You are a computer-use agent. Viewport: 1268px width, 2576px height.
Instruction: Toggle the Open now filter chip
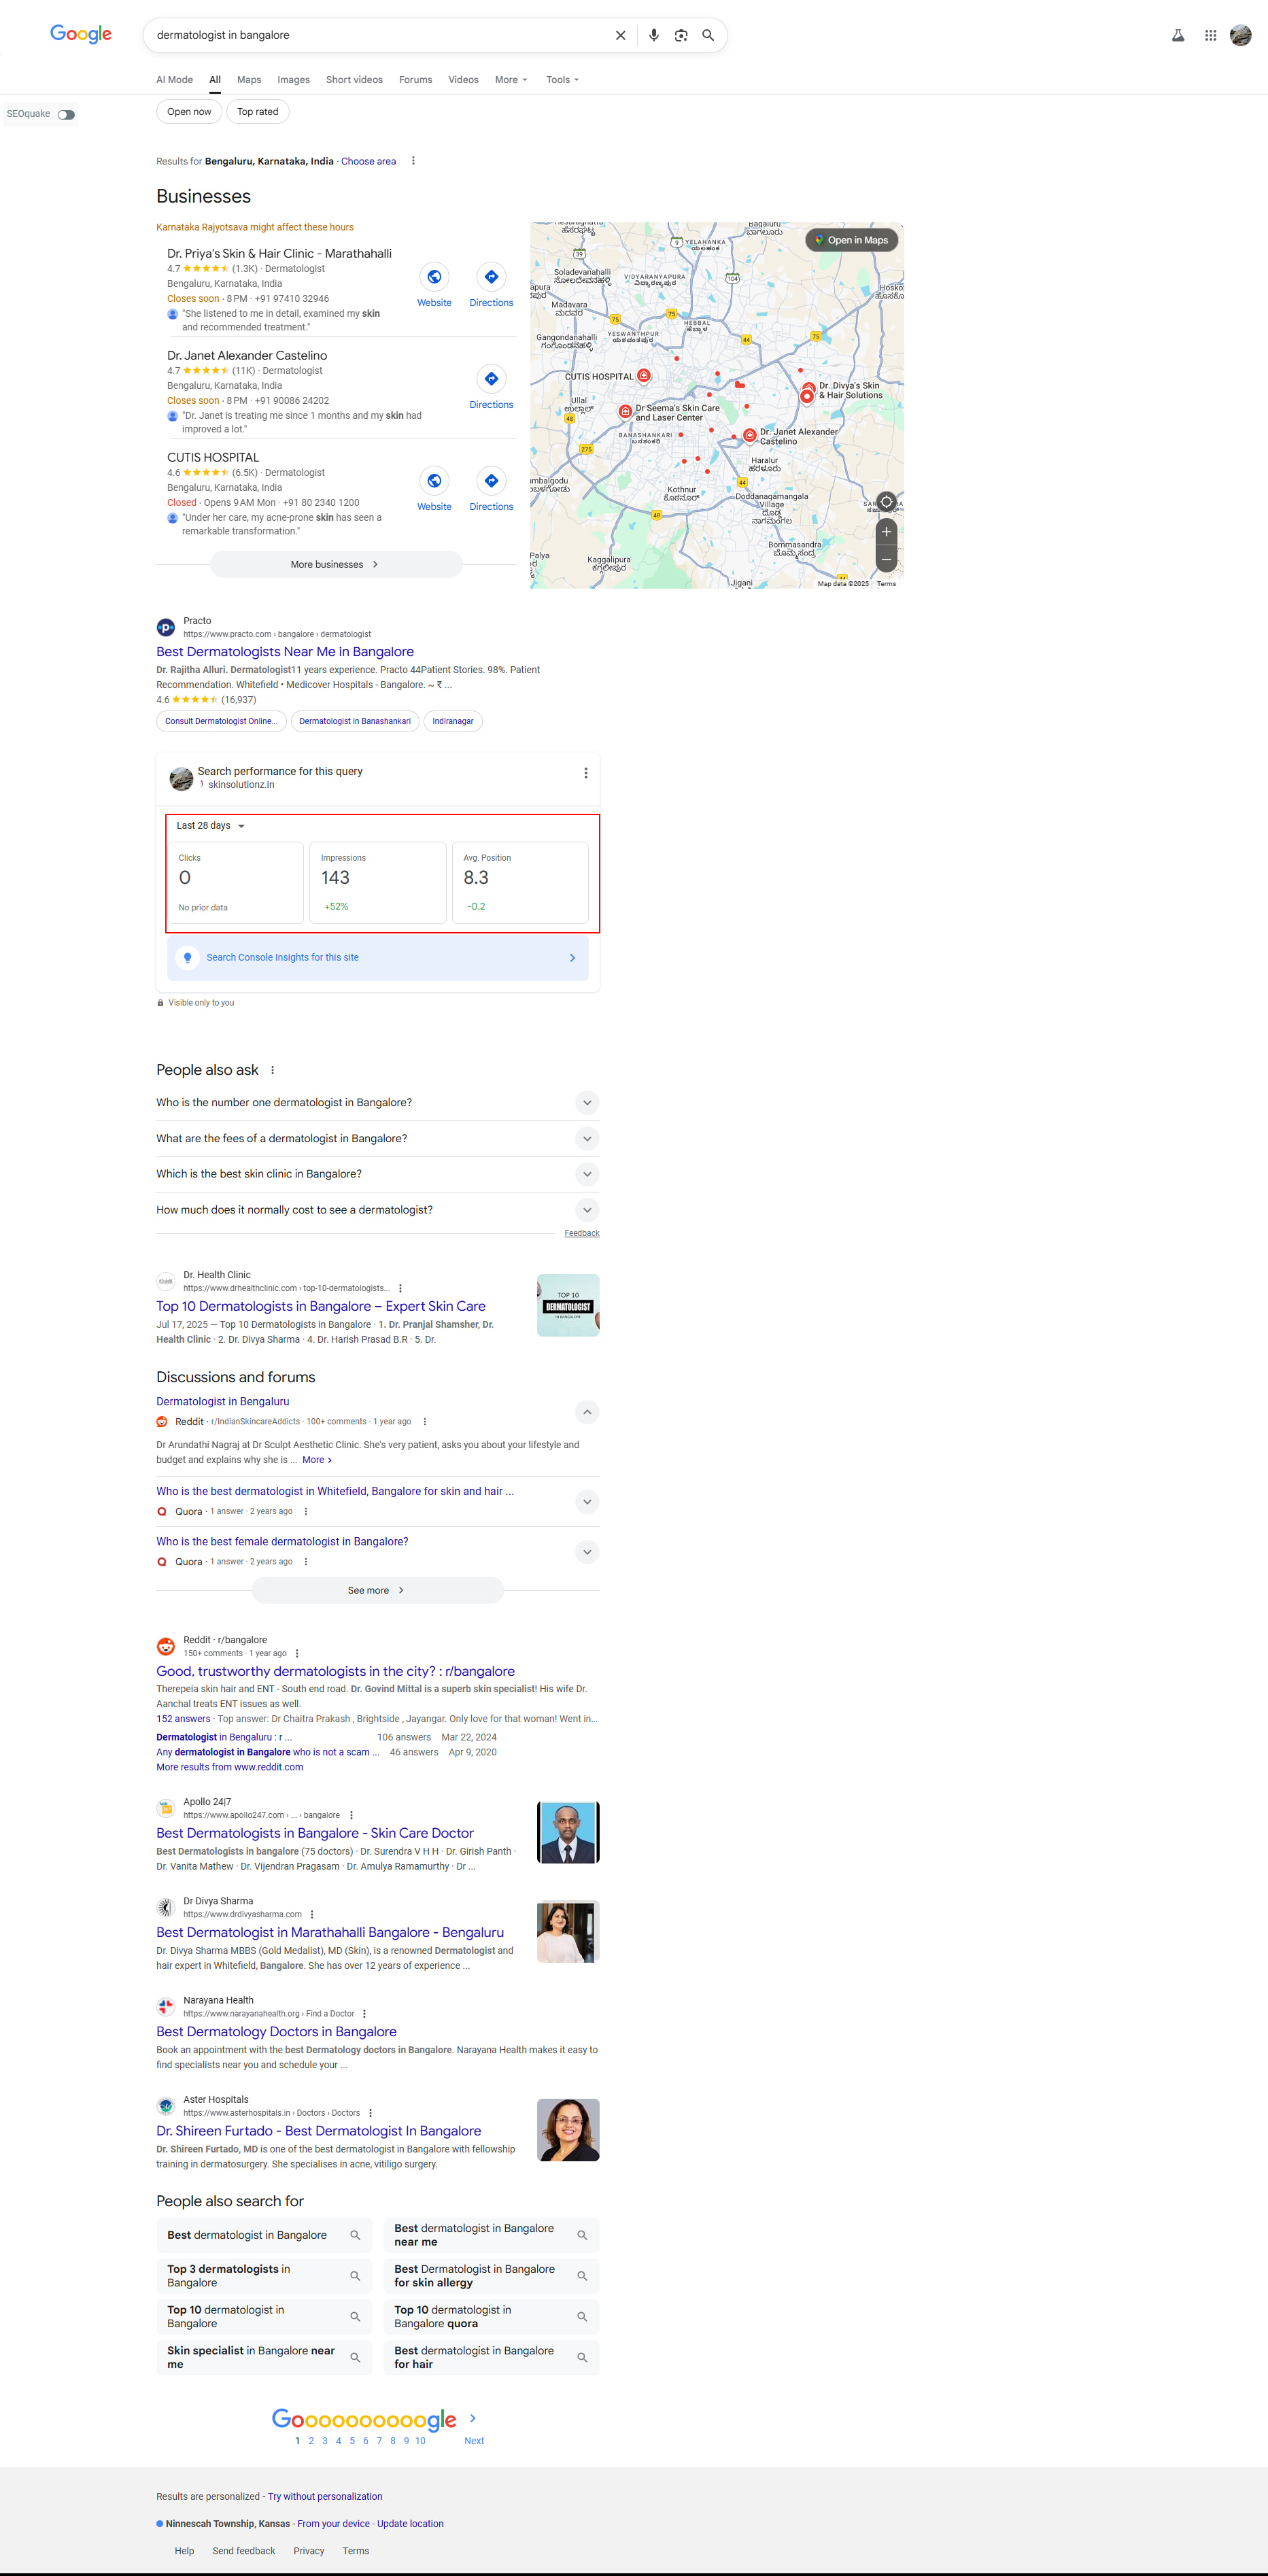pyautogui.click(x=189, y=112)
